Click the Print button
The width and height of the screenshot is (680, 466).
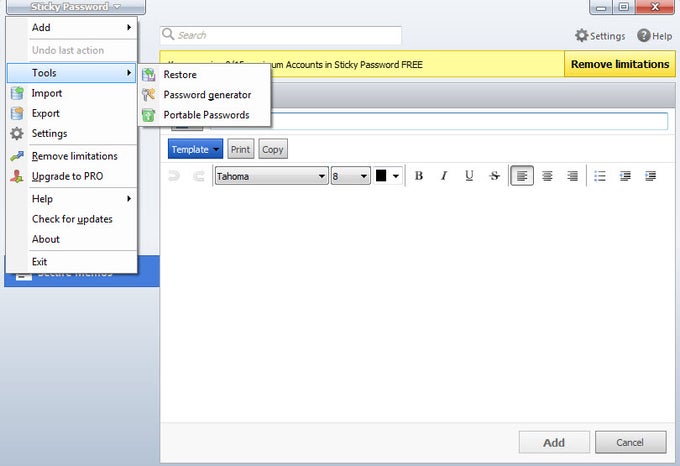click(240, 149)
